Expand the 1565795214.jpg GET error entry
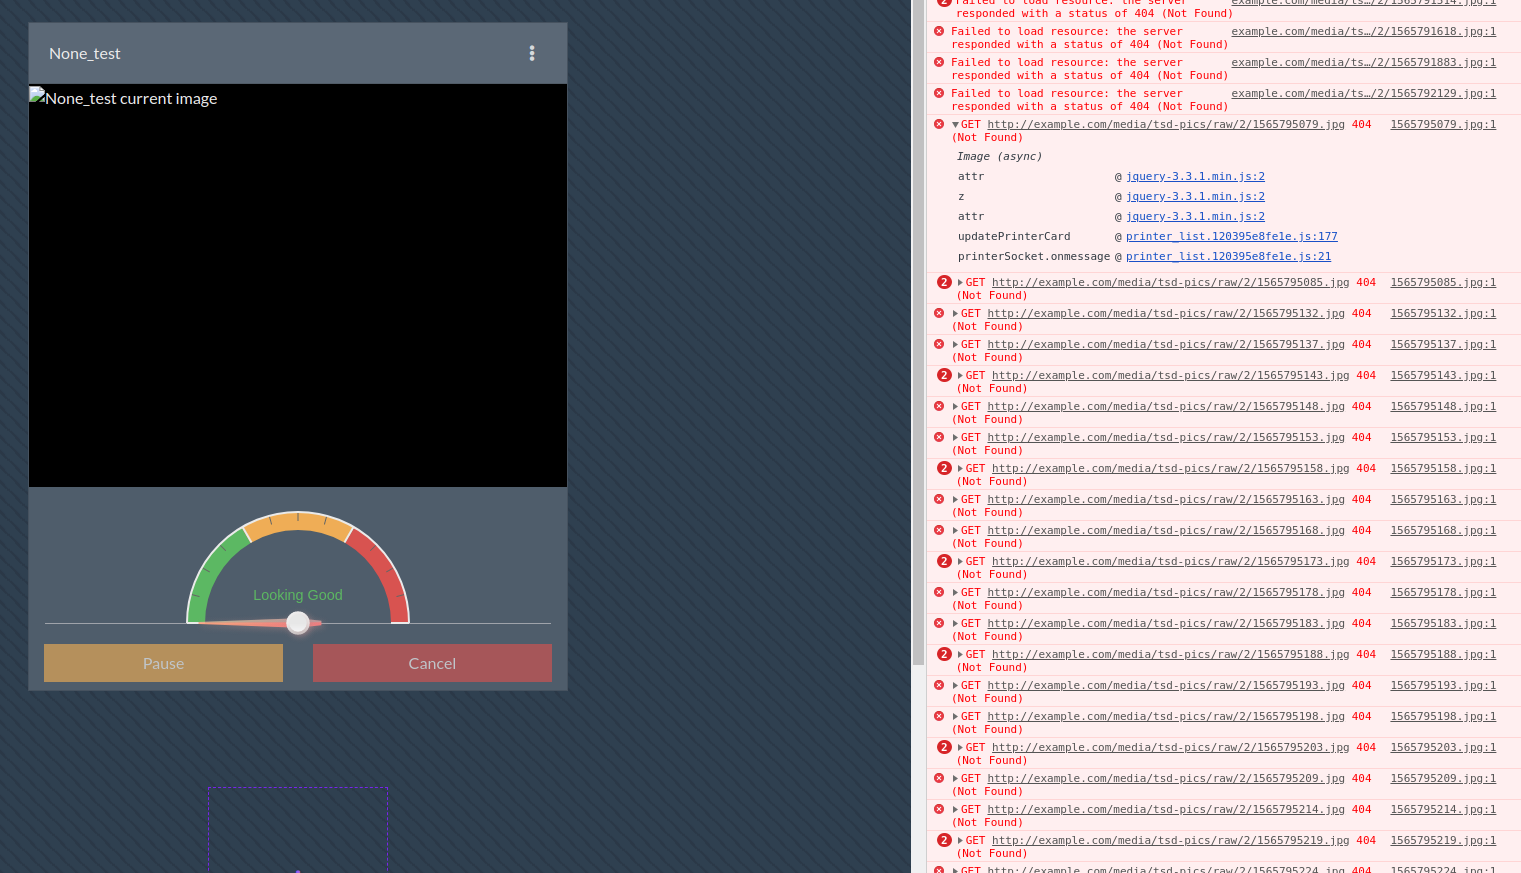Image resolution: width=1521 pixels, height=873 pixels. [955, 809]
